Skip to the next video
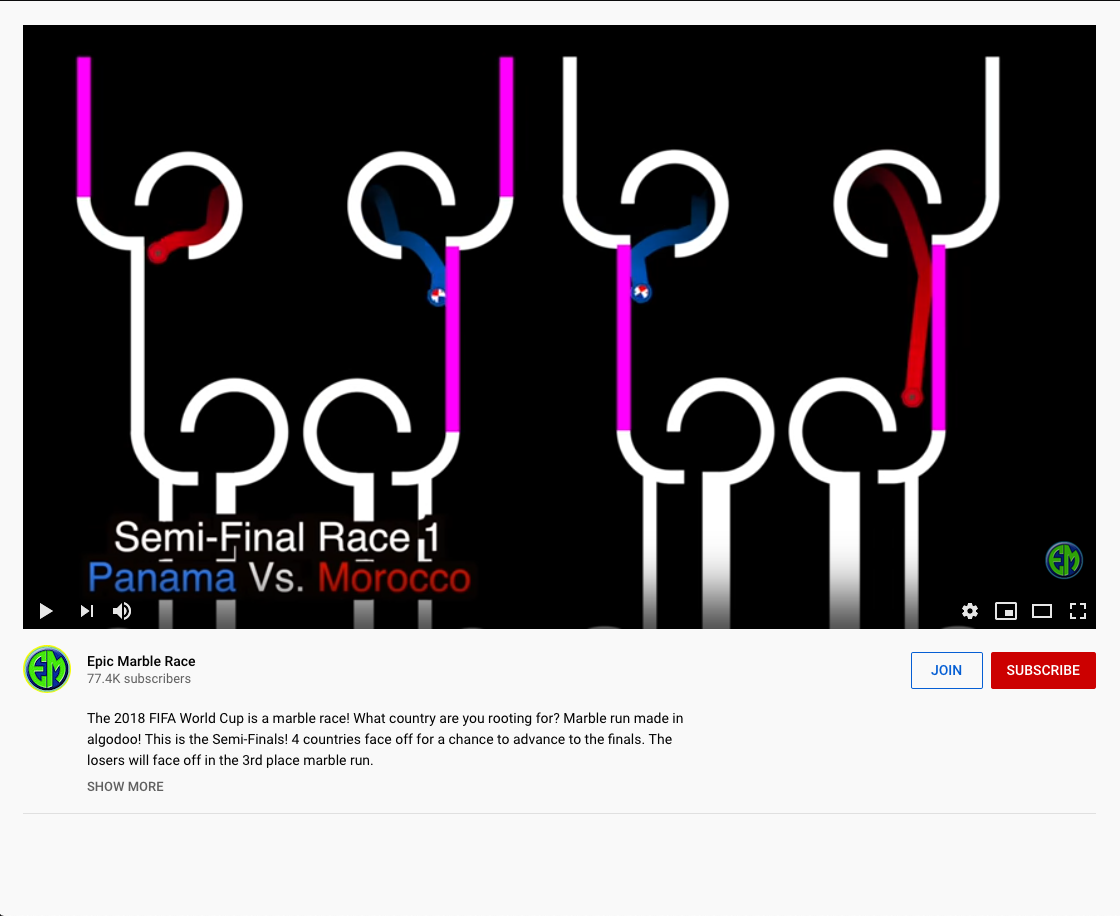1120x916 pixels. [x=86, y=611]
